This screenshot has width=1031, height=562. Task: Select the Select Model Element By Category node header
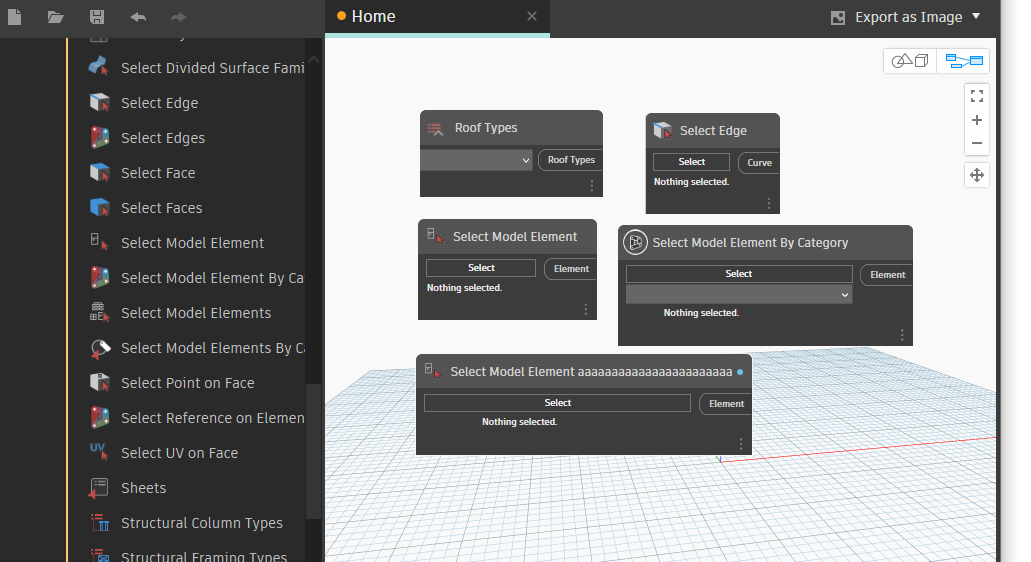(765, 243)
